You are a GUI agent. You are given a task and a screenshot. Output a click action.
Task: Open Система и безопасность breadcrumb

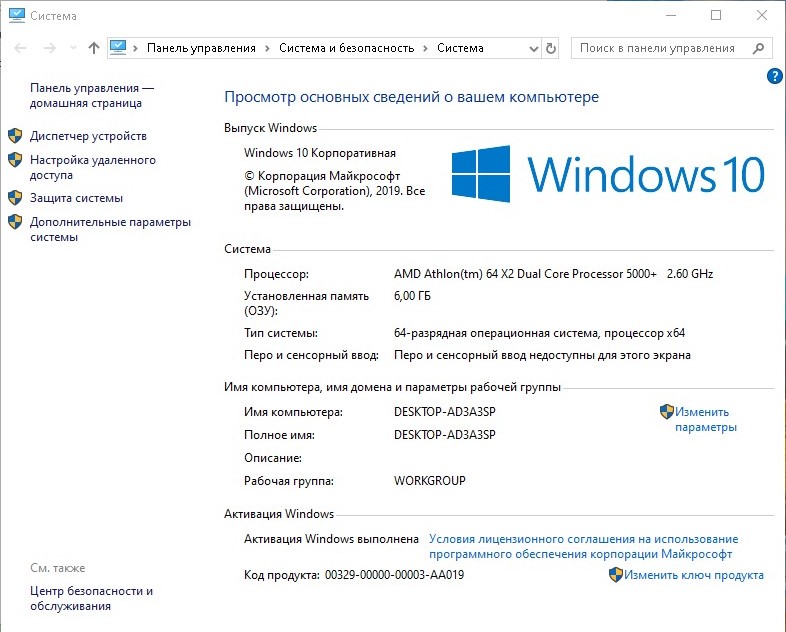pyautogui.click(x=346, y=48)
